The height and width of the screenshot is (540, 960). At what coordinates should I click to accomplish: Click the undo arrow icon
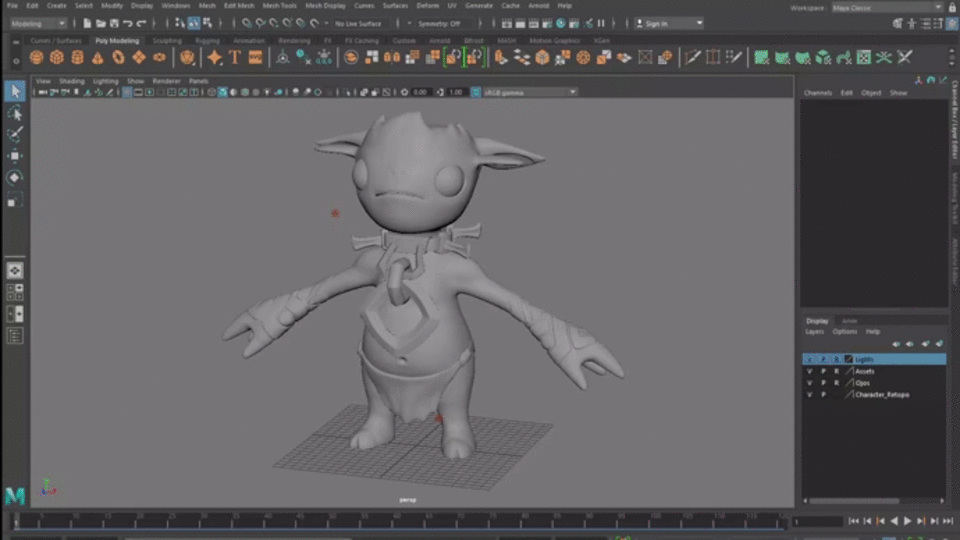pyautogui.click(x=127, y=23)
